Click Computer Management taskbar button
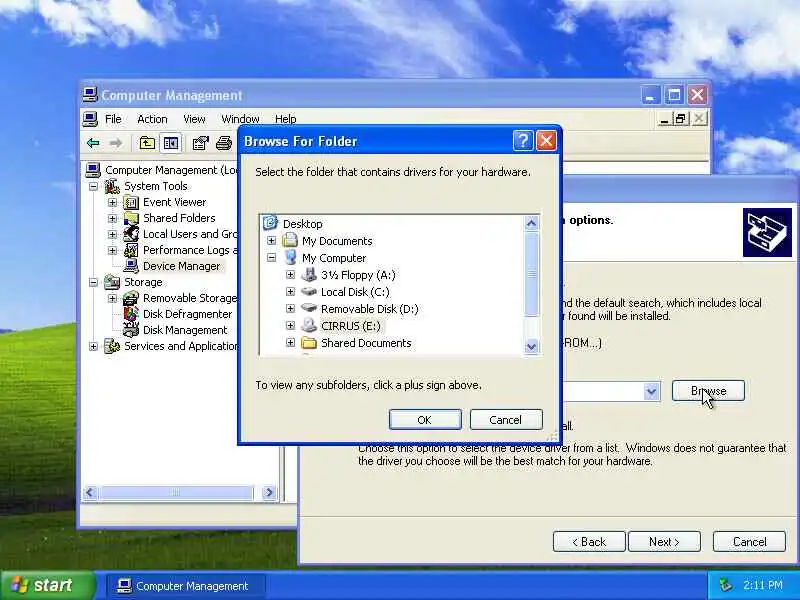The image size is (800, 600). click(x=186, y=586)
